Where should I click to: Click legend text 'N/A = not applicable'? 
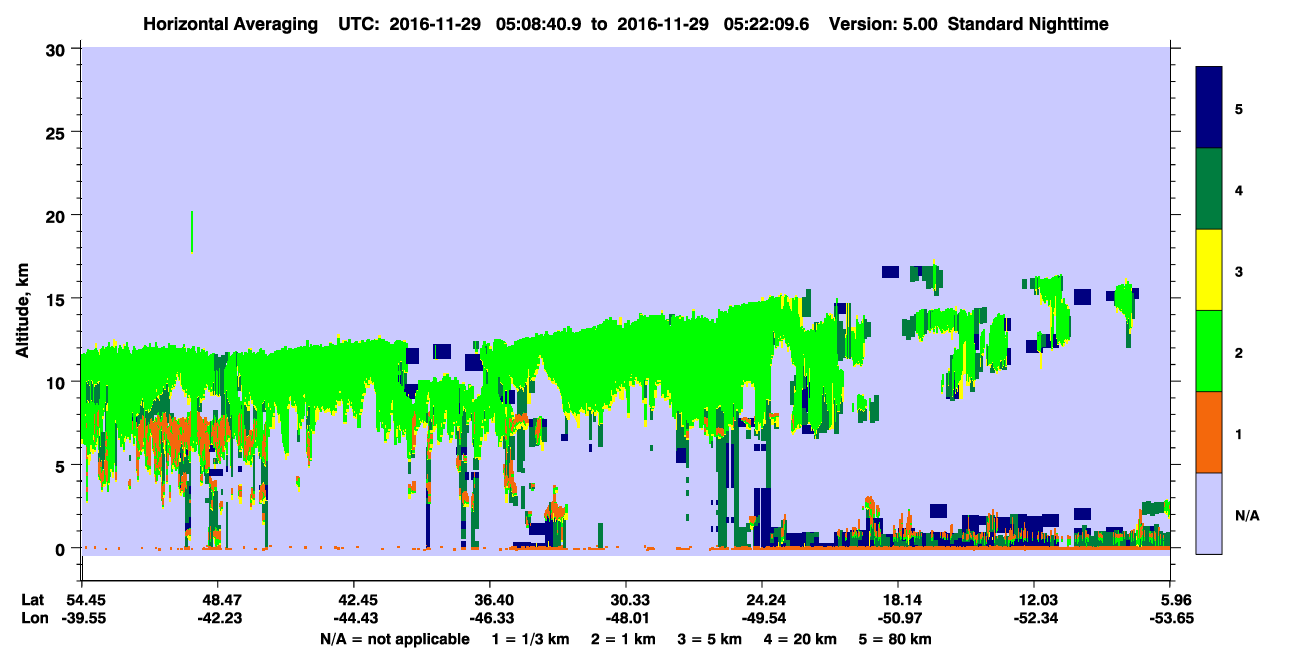pyautogui.click(x=394, y=639)
